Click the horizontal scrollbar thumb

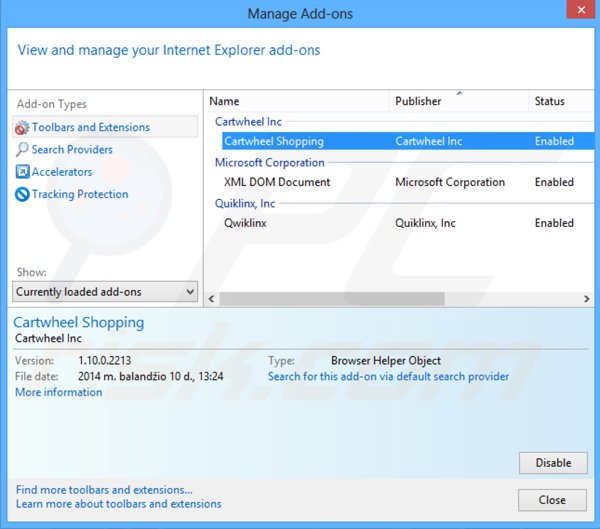[x=332, y=299]
